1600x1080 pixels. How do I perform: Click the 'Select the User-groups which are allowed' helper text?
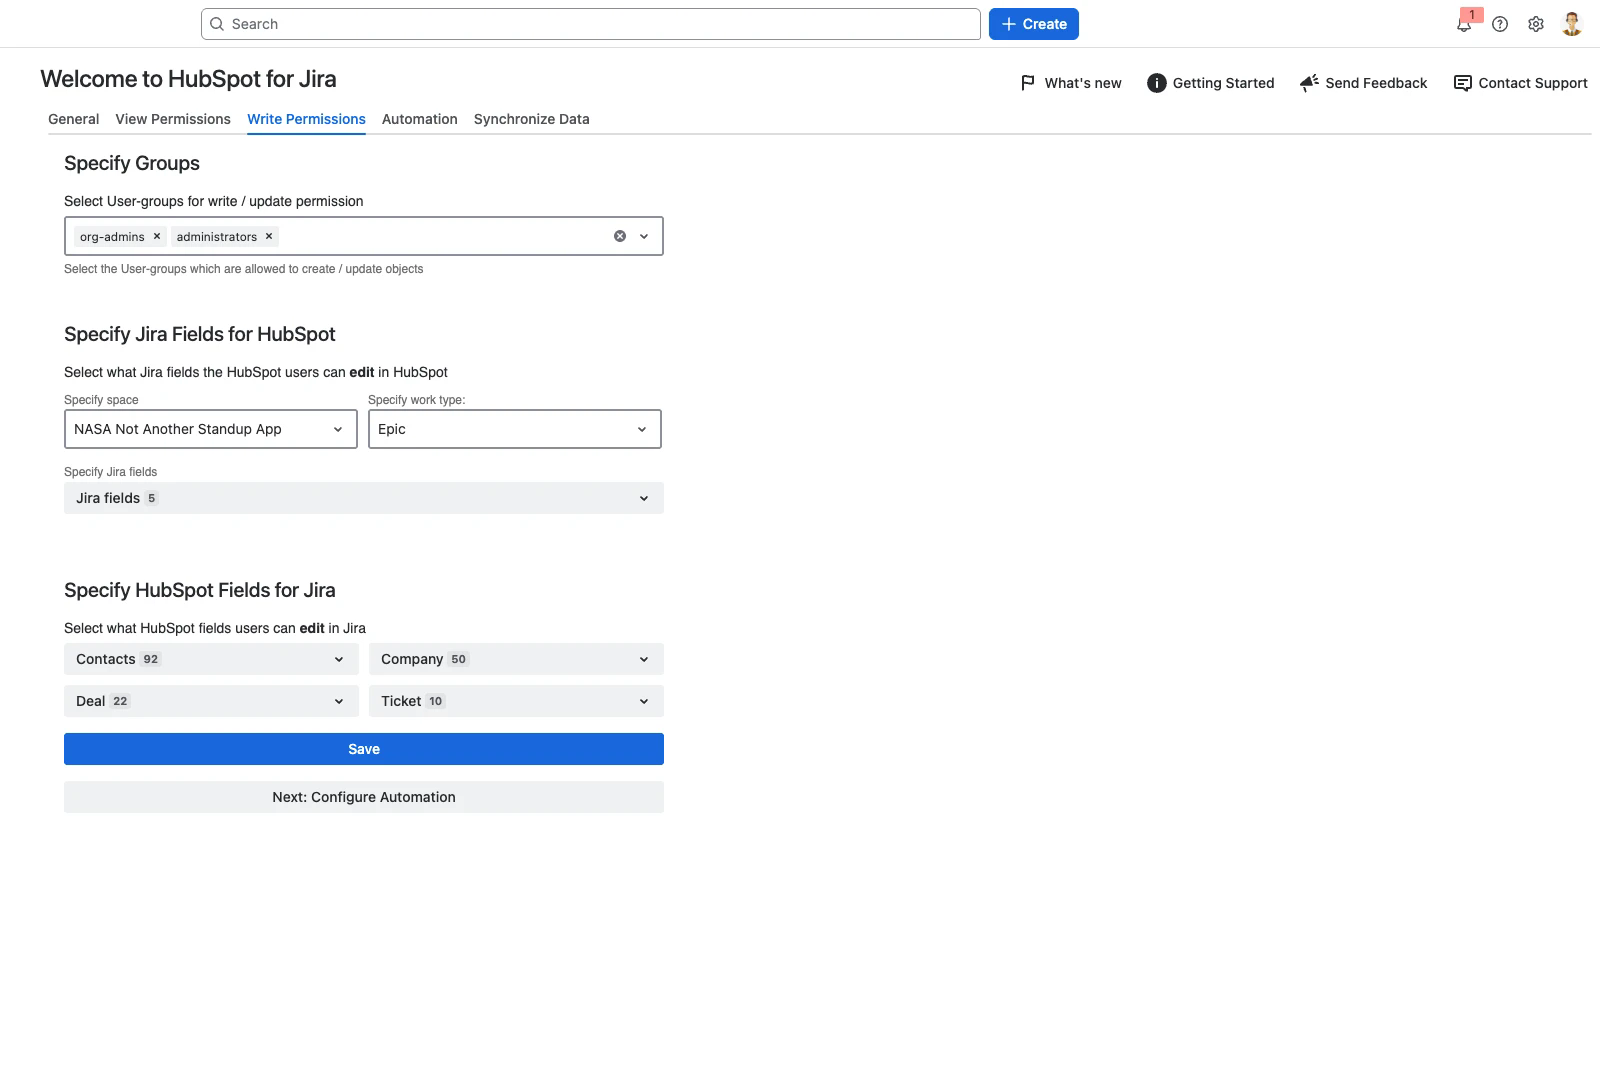click(244, 269)
